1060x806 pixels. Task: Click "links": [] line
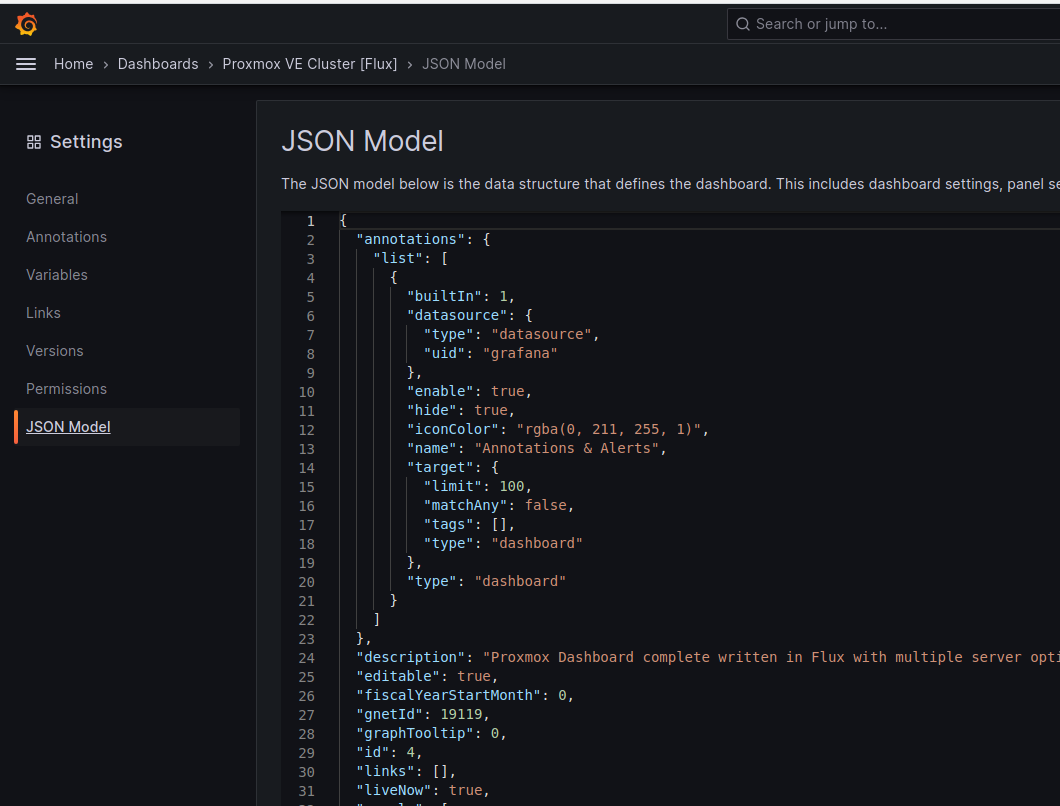coord(406,771)
